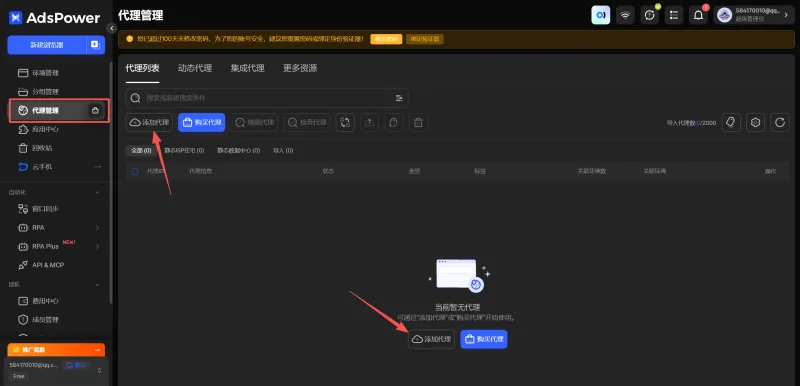Click 添加代理 in the top toolbar
This screenshot has width=800, height=386.
click(x=149, y=122)
